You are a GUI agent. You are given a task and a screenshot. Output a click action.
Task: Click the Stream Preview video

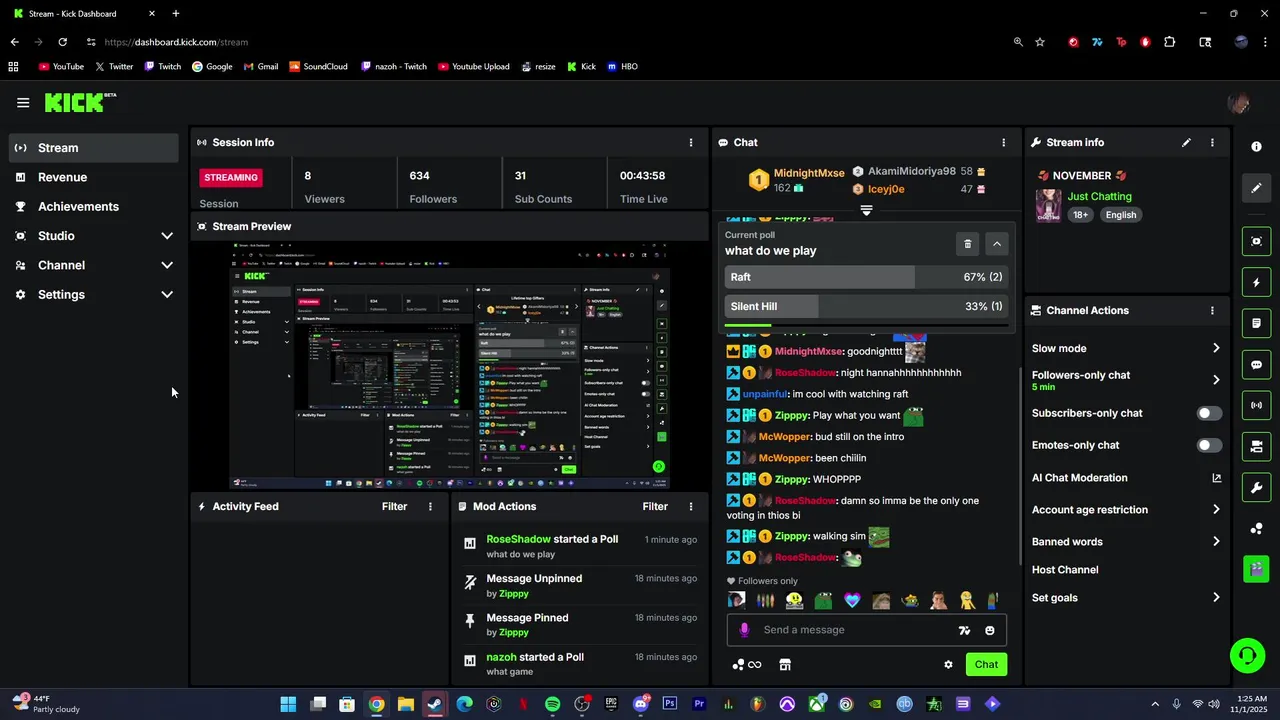[450, 365]
